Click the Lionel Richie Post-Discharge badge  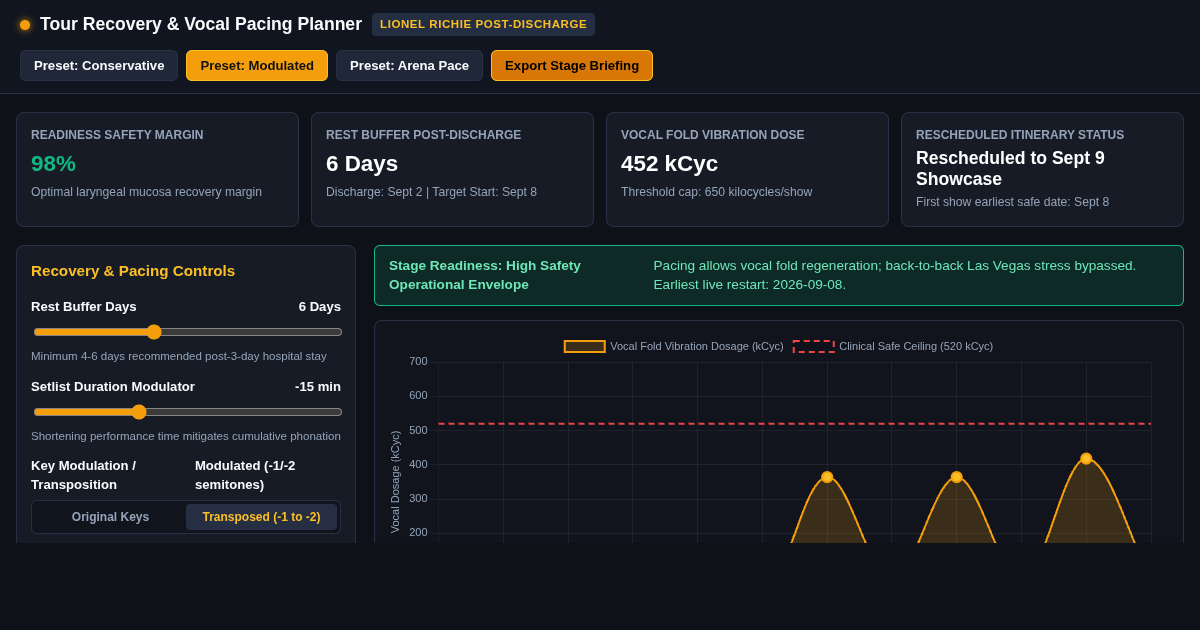click(x=483, y=24)
